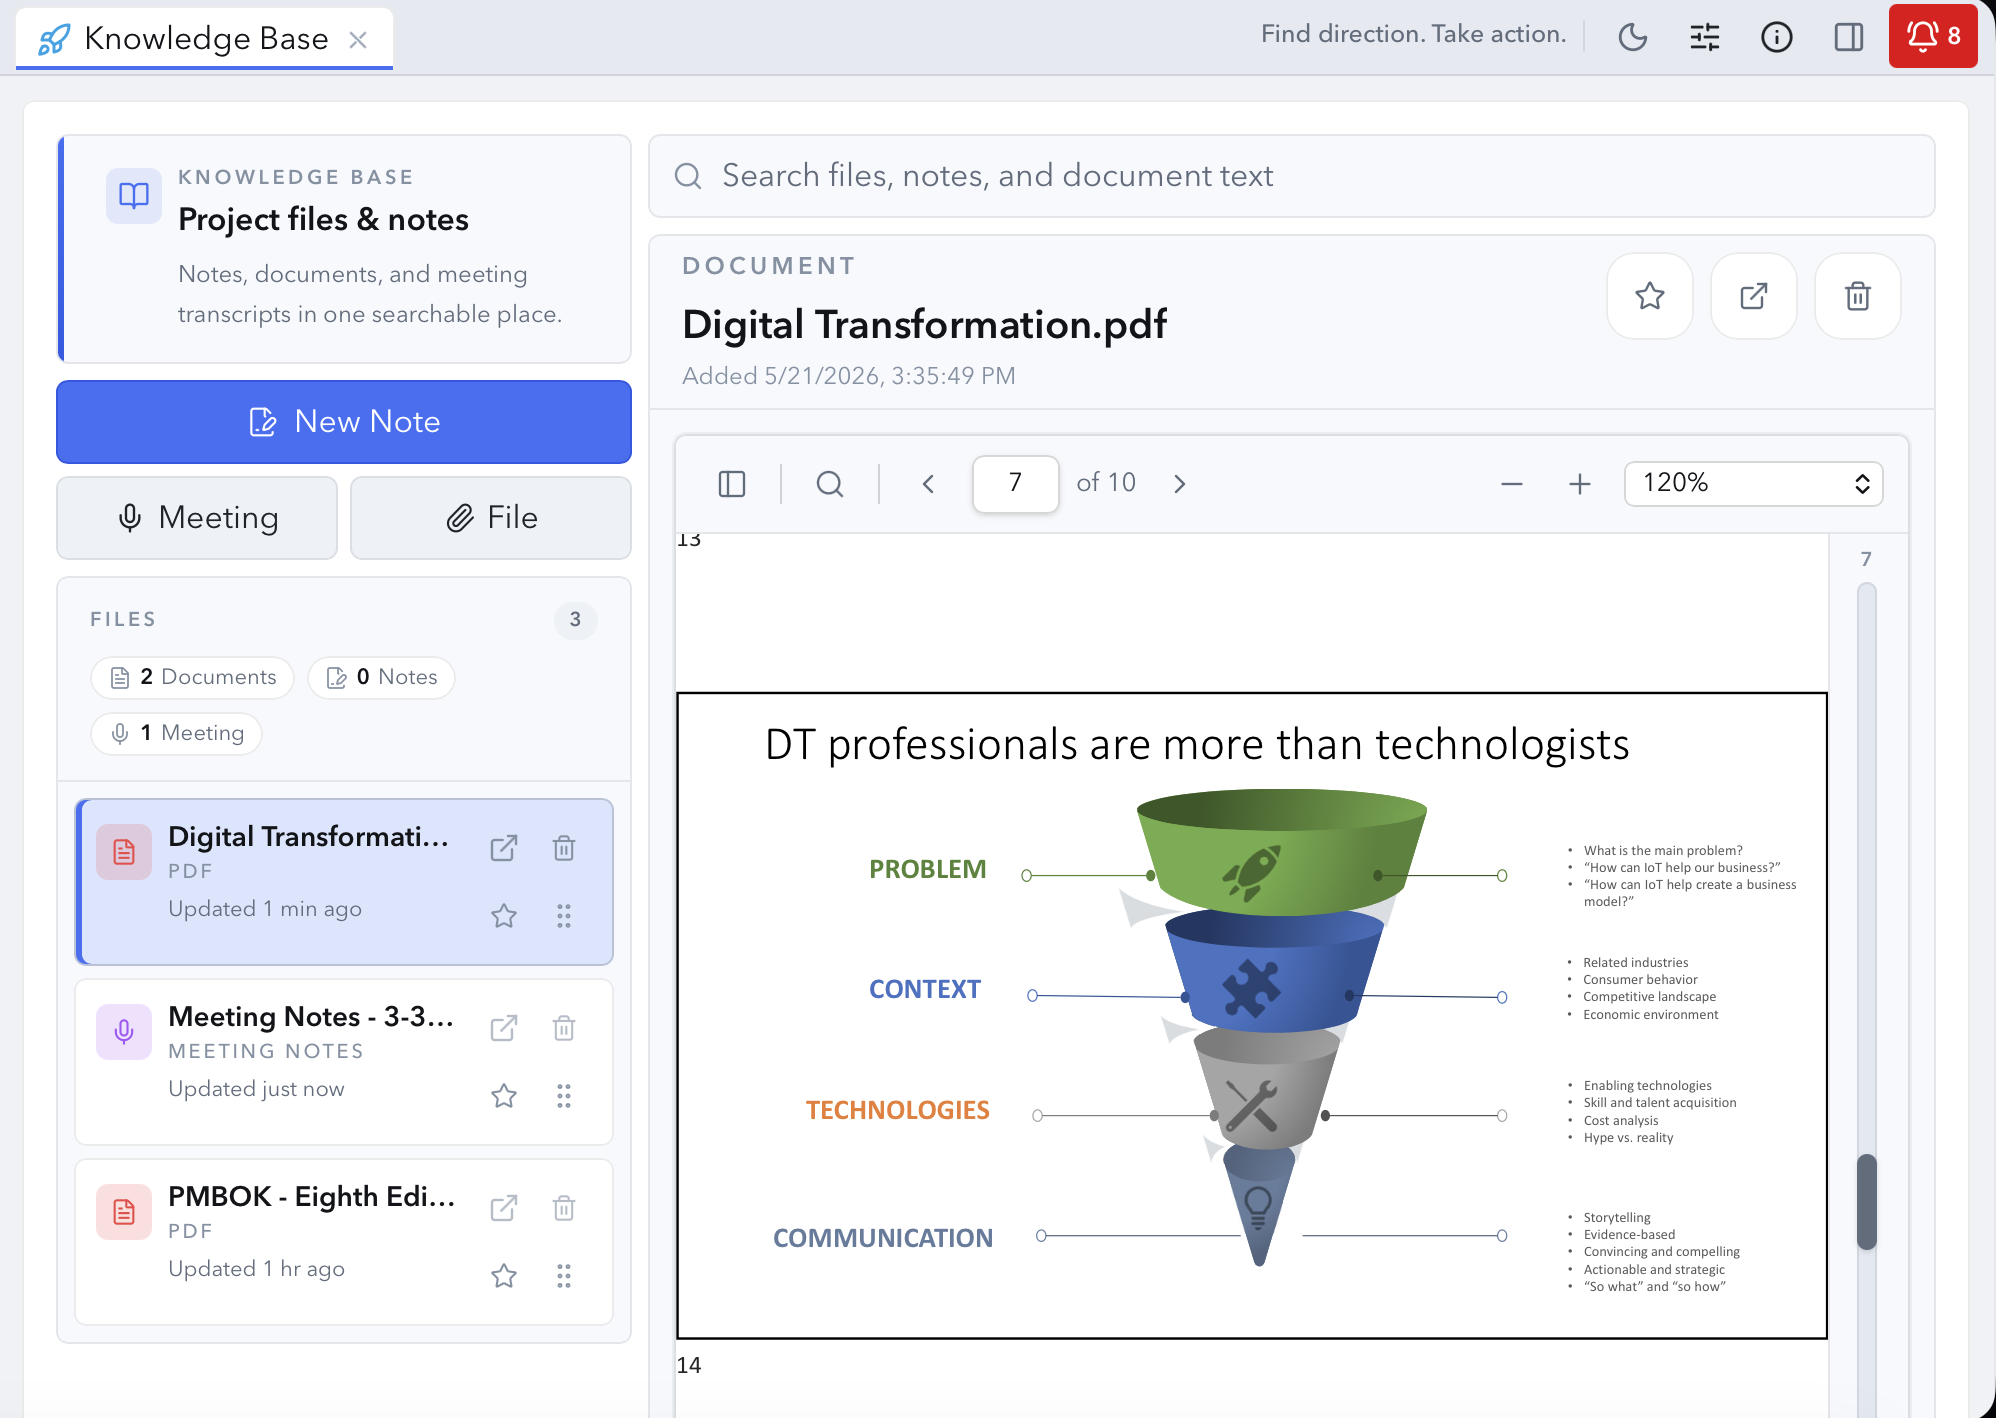
Task: Filter by 1 Meeting chip
Action: click(176, 733)
